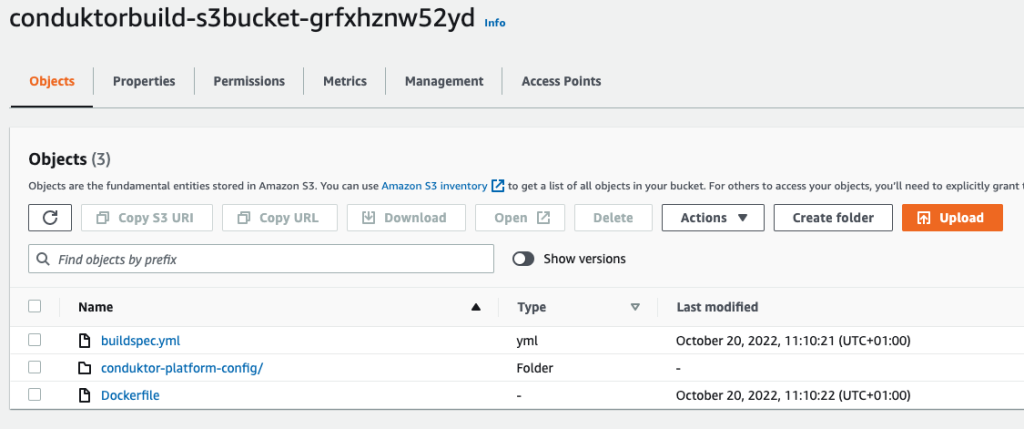The width and height of the screenshot is (1024, 429).
Task: Click the orange Upload button
Action: tap(952, 217)
